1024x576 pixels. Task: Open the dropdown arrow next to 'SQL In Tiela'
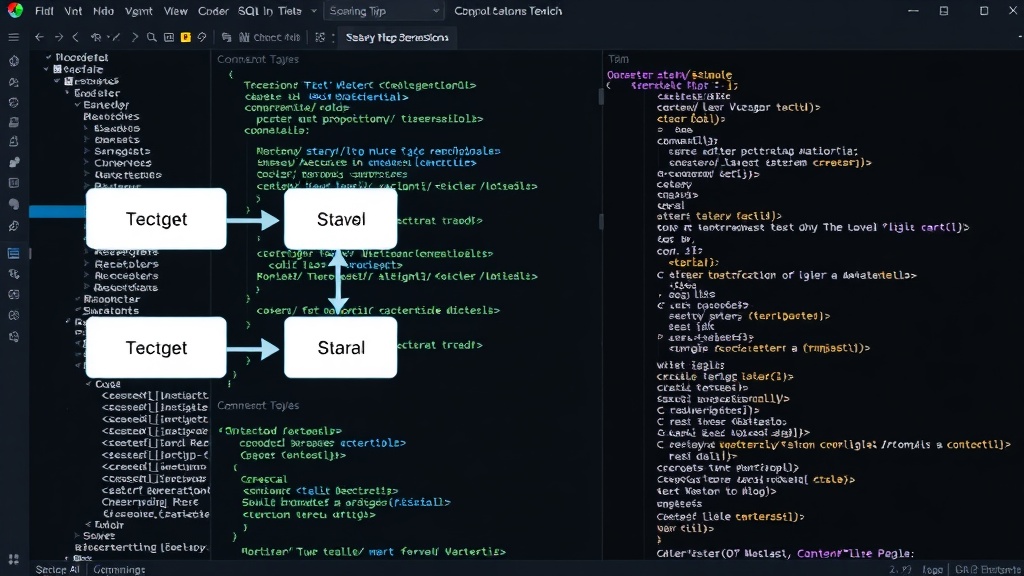[x=313, y=11]
